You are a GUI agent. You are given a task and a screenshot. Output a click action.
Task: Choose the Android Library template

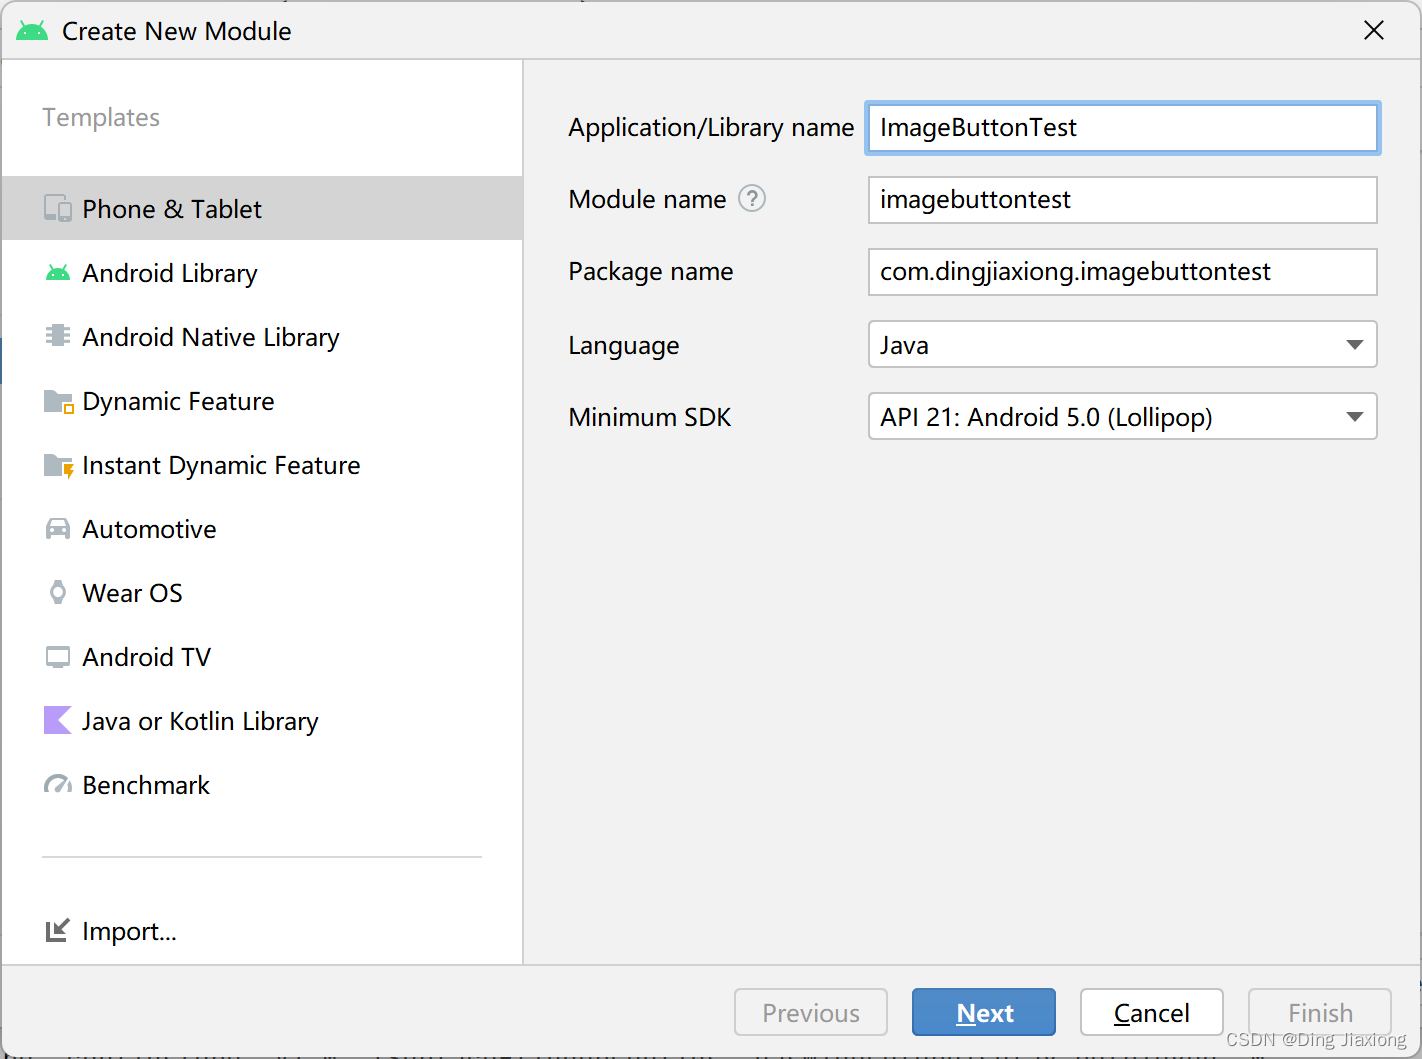click(x=262, y=272)
